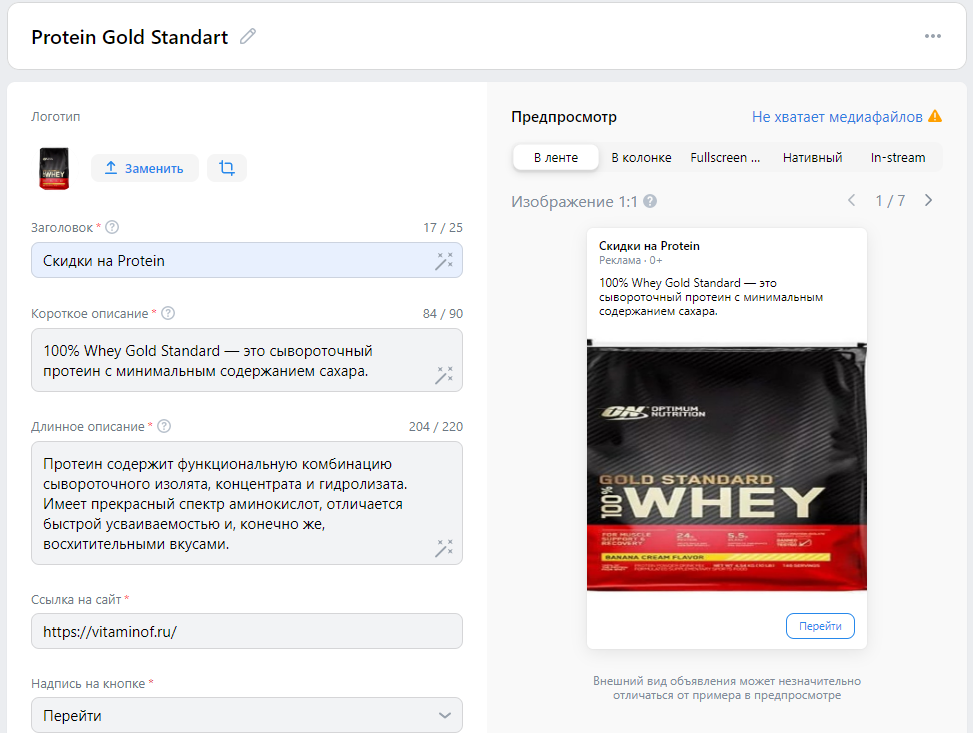The image size is (973, 733).
Task: Click the Изображение 1:1 label
Action: (574, 202)
